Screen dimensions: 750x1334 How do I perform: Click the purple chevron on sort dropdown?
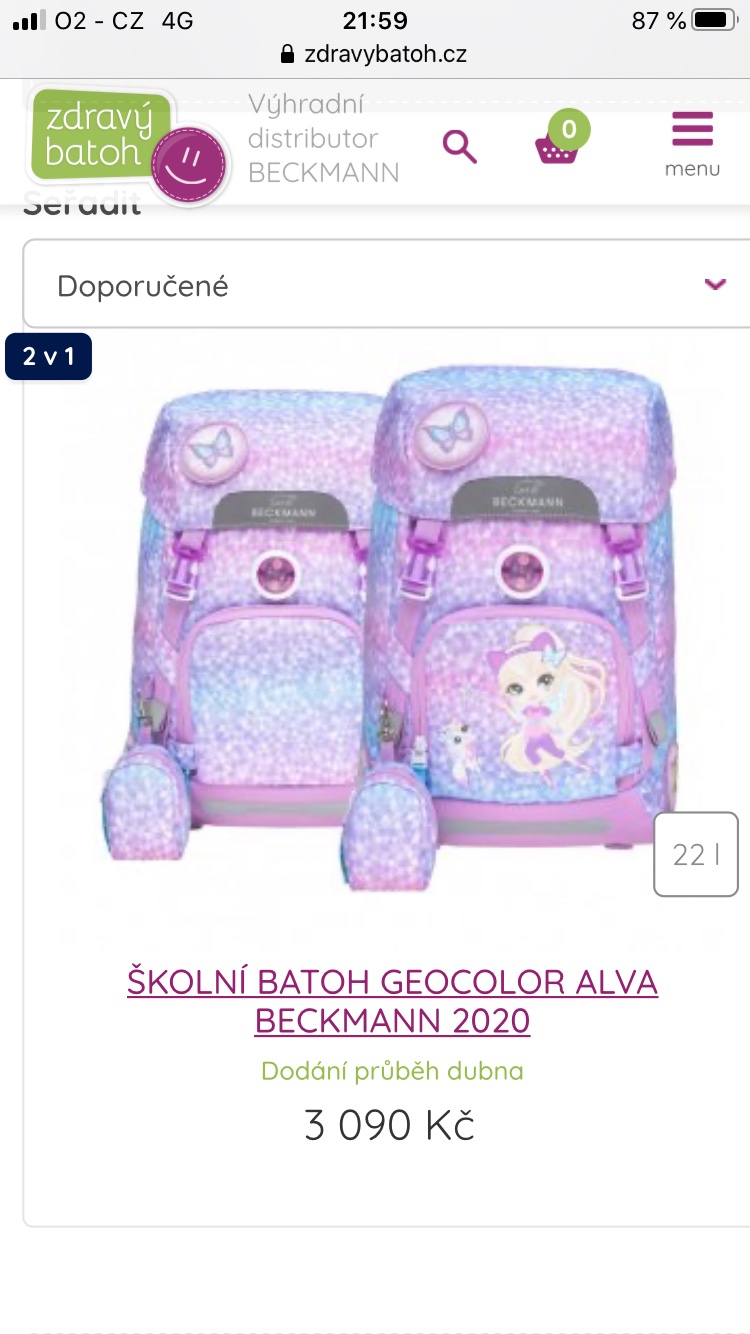714,284
